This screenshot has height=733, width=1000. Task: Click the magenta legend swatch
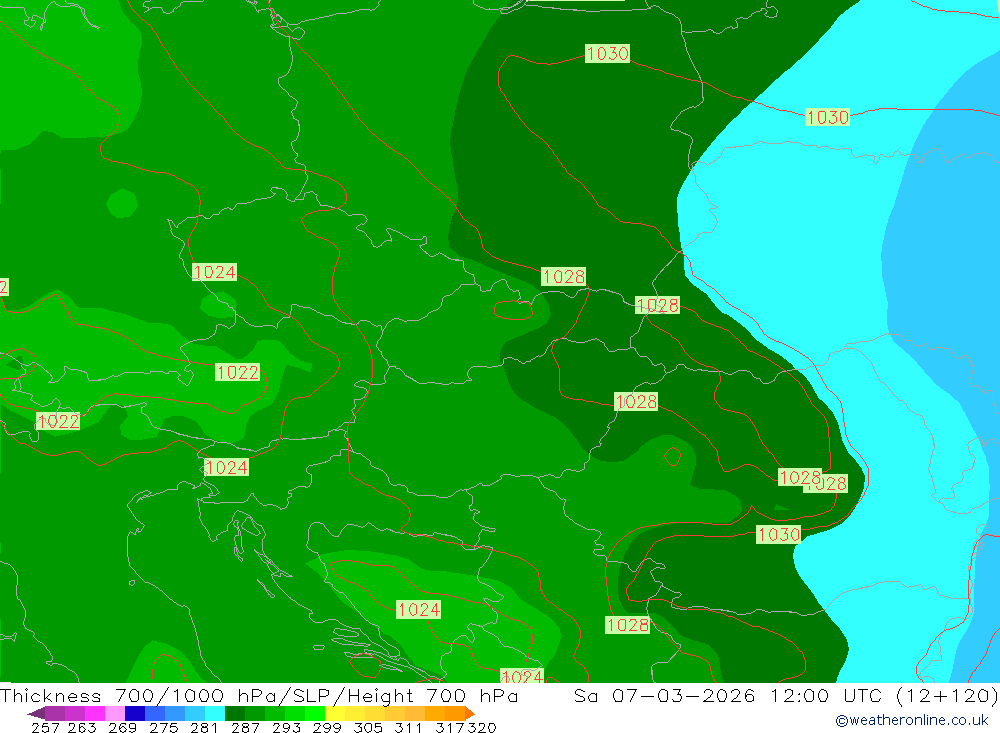[94, 713]
